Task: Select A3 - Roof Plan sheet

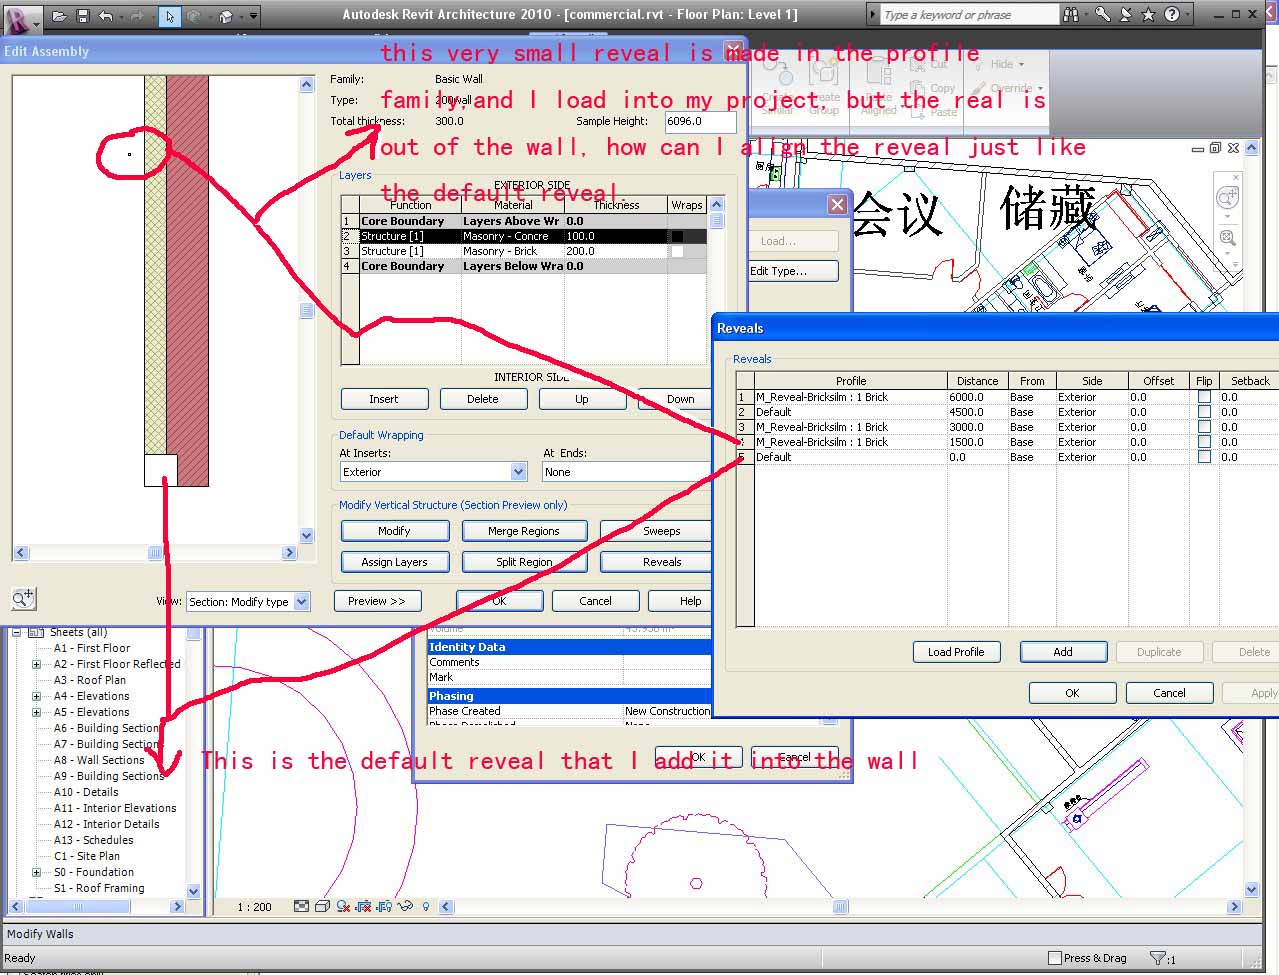Action: pyautogui.click(x=90, y=680)
